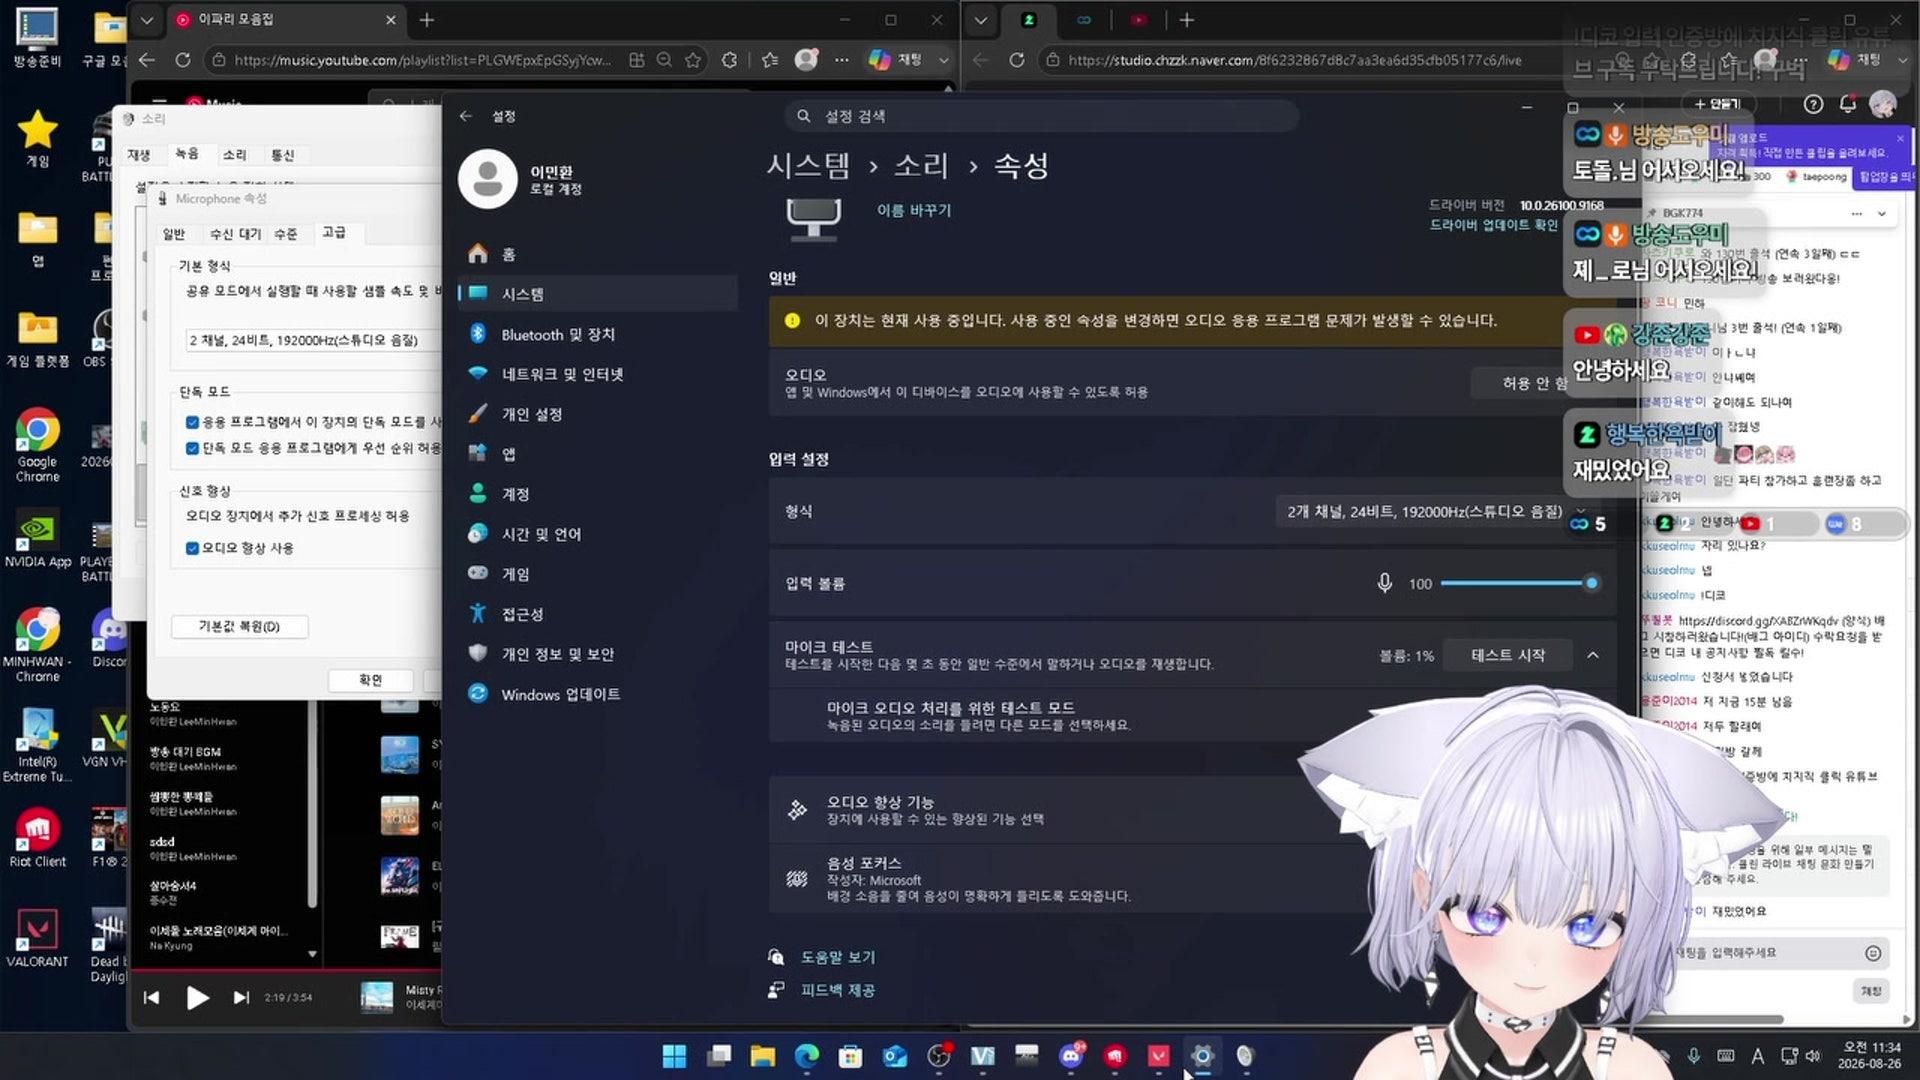The height and width of the screenshot is (1080, 1920).
Task: Open Riot Client desktop shortcut
Action: pyautogui.click(x=37, y=838)
